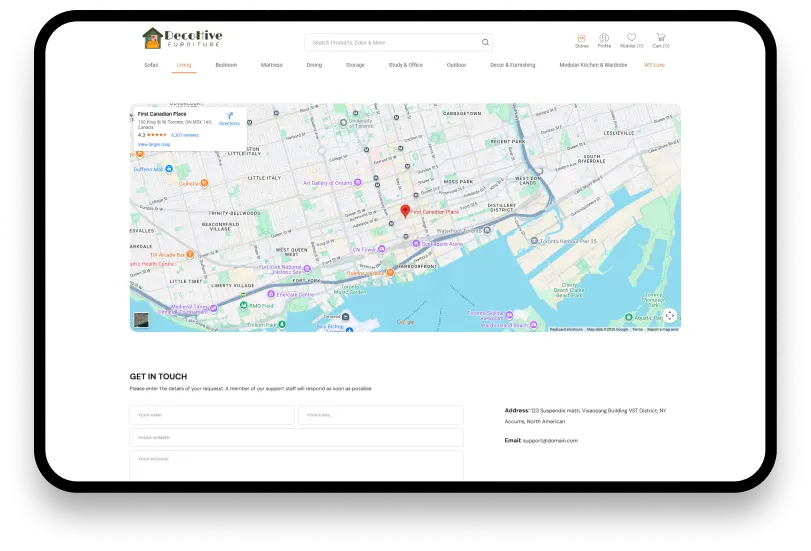Click the Tilt Arcade Bar marker
The width and height of the screenshot is (811, 551).
[x=190, y=254]
